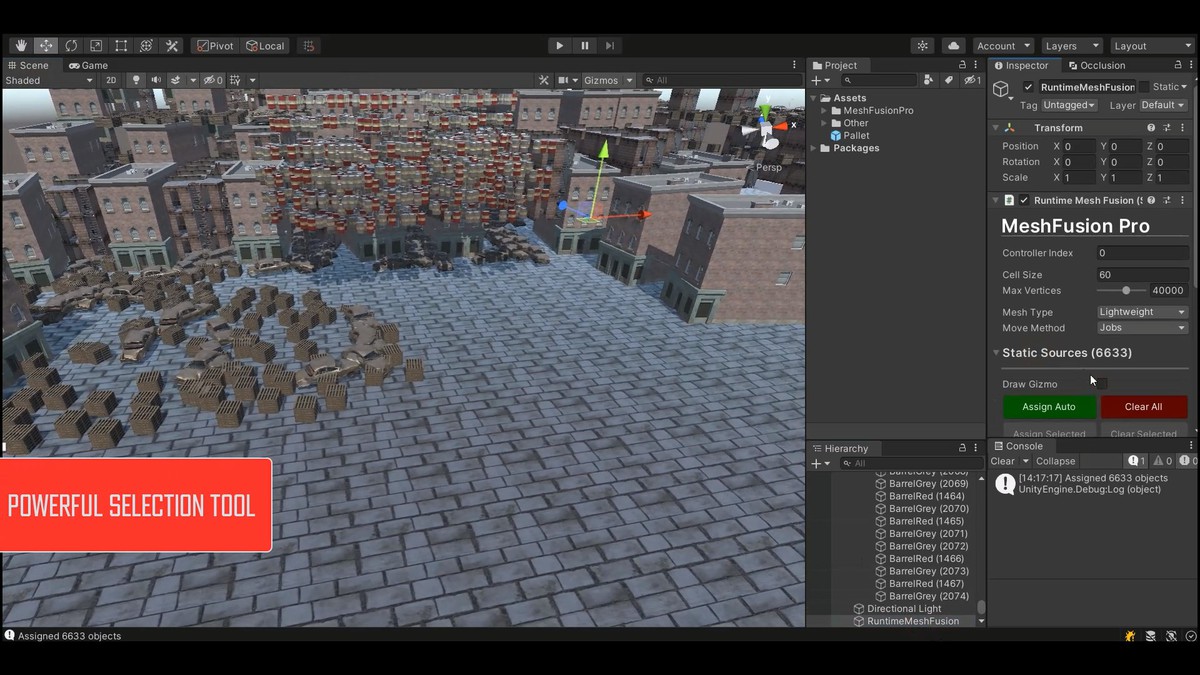Switch to the Scene tab
Image resolution: width=1200 pixels, height=675 pixels.
[27, 65]
